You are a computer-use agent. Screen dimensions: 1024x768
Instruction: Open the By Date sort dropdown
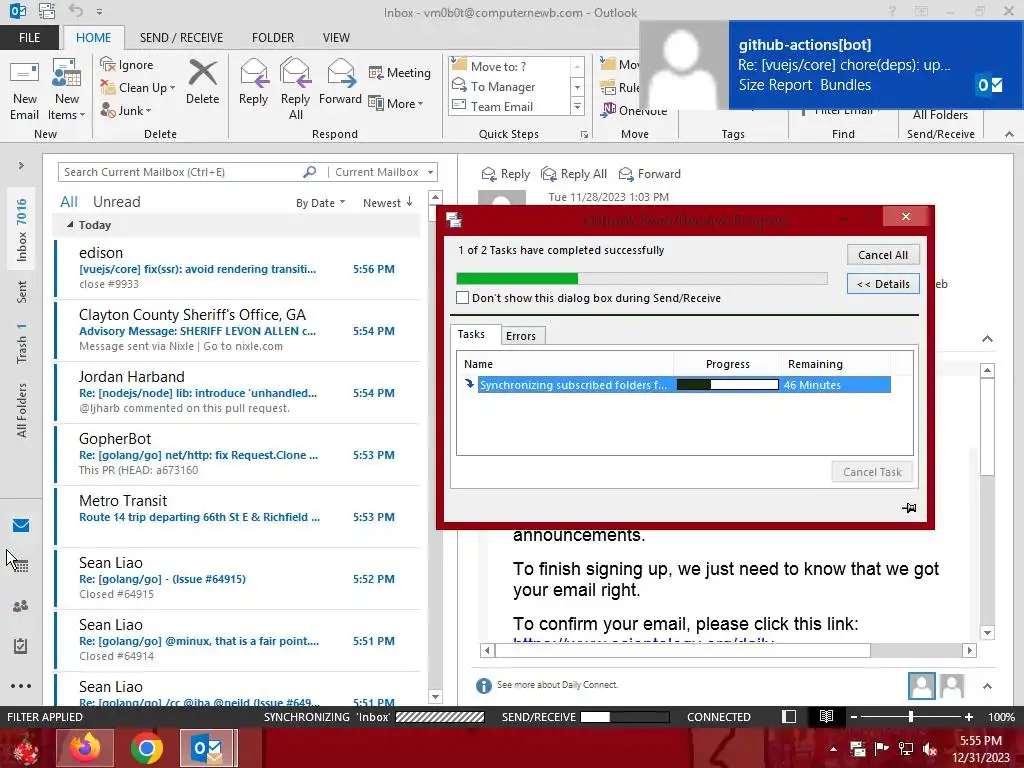pos(320,202)
